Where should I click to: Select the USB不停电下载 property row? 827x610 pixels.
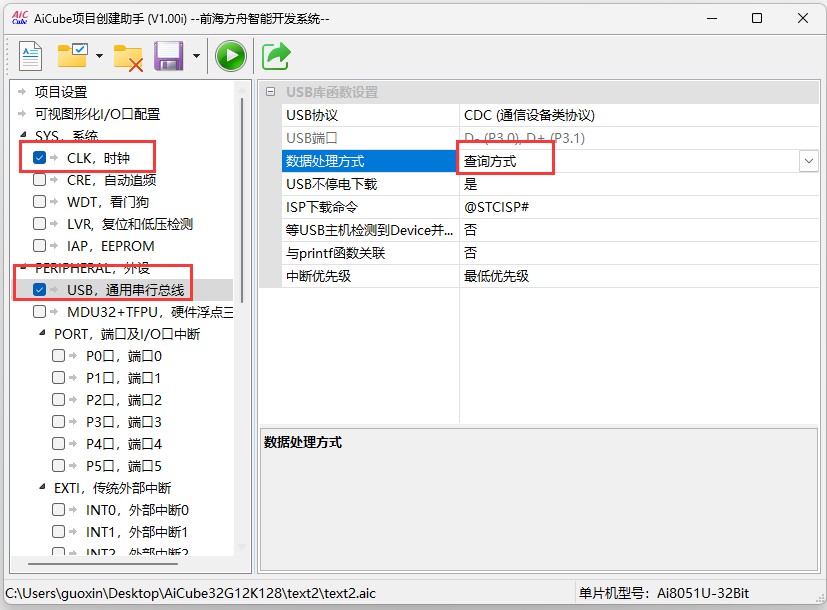550,184
